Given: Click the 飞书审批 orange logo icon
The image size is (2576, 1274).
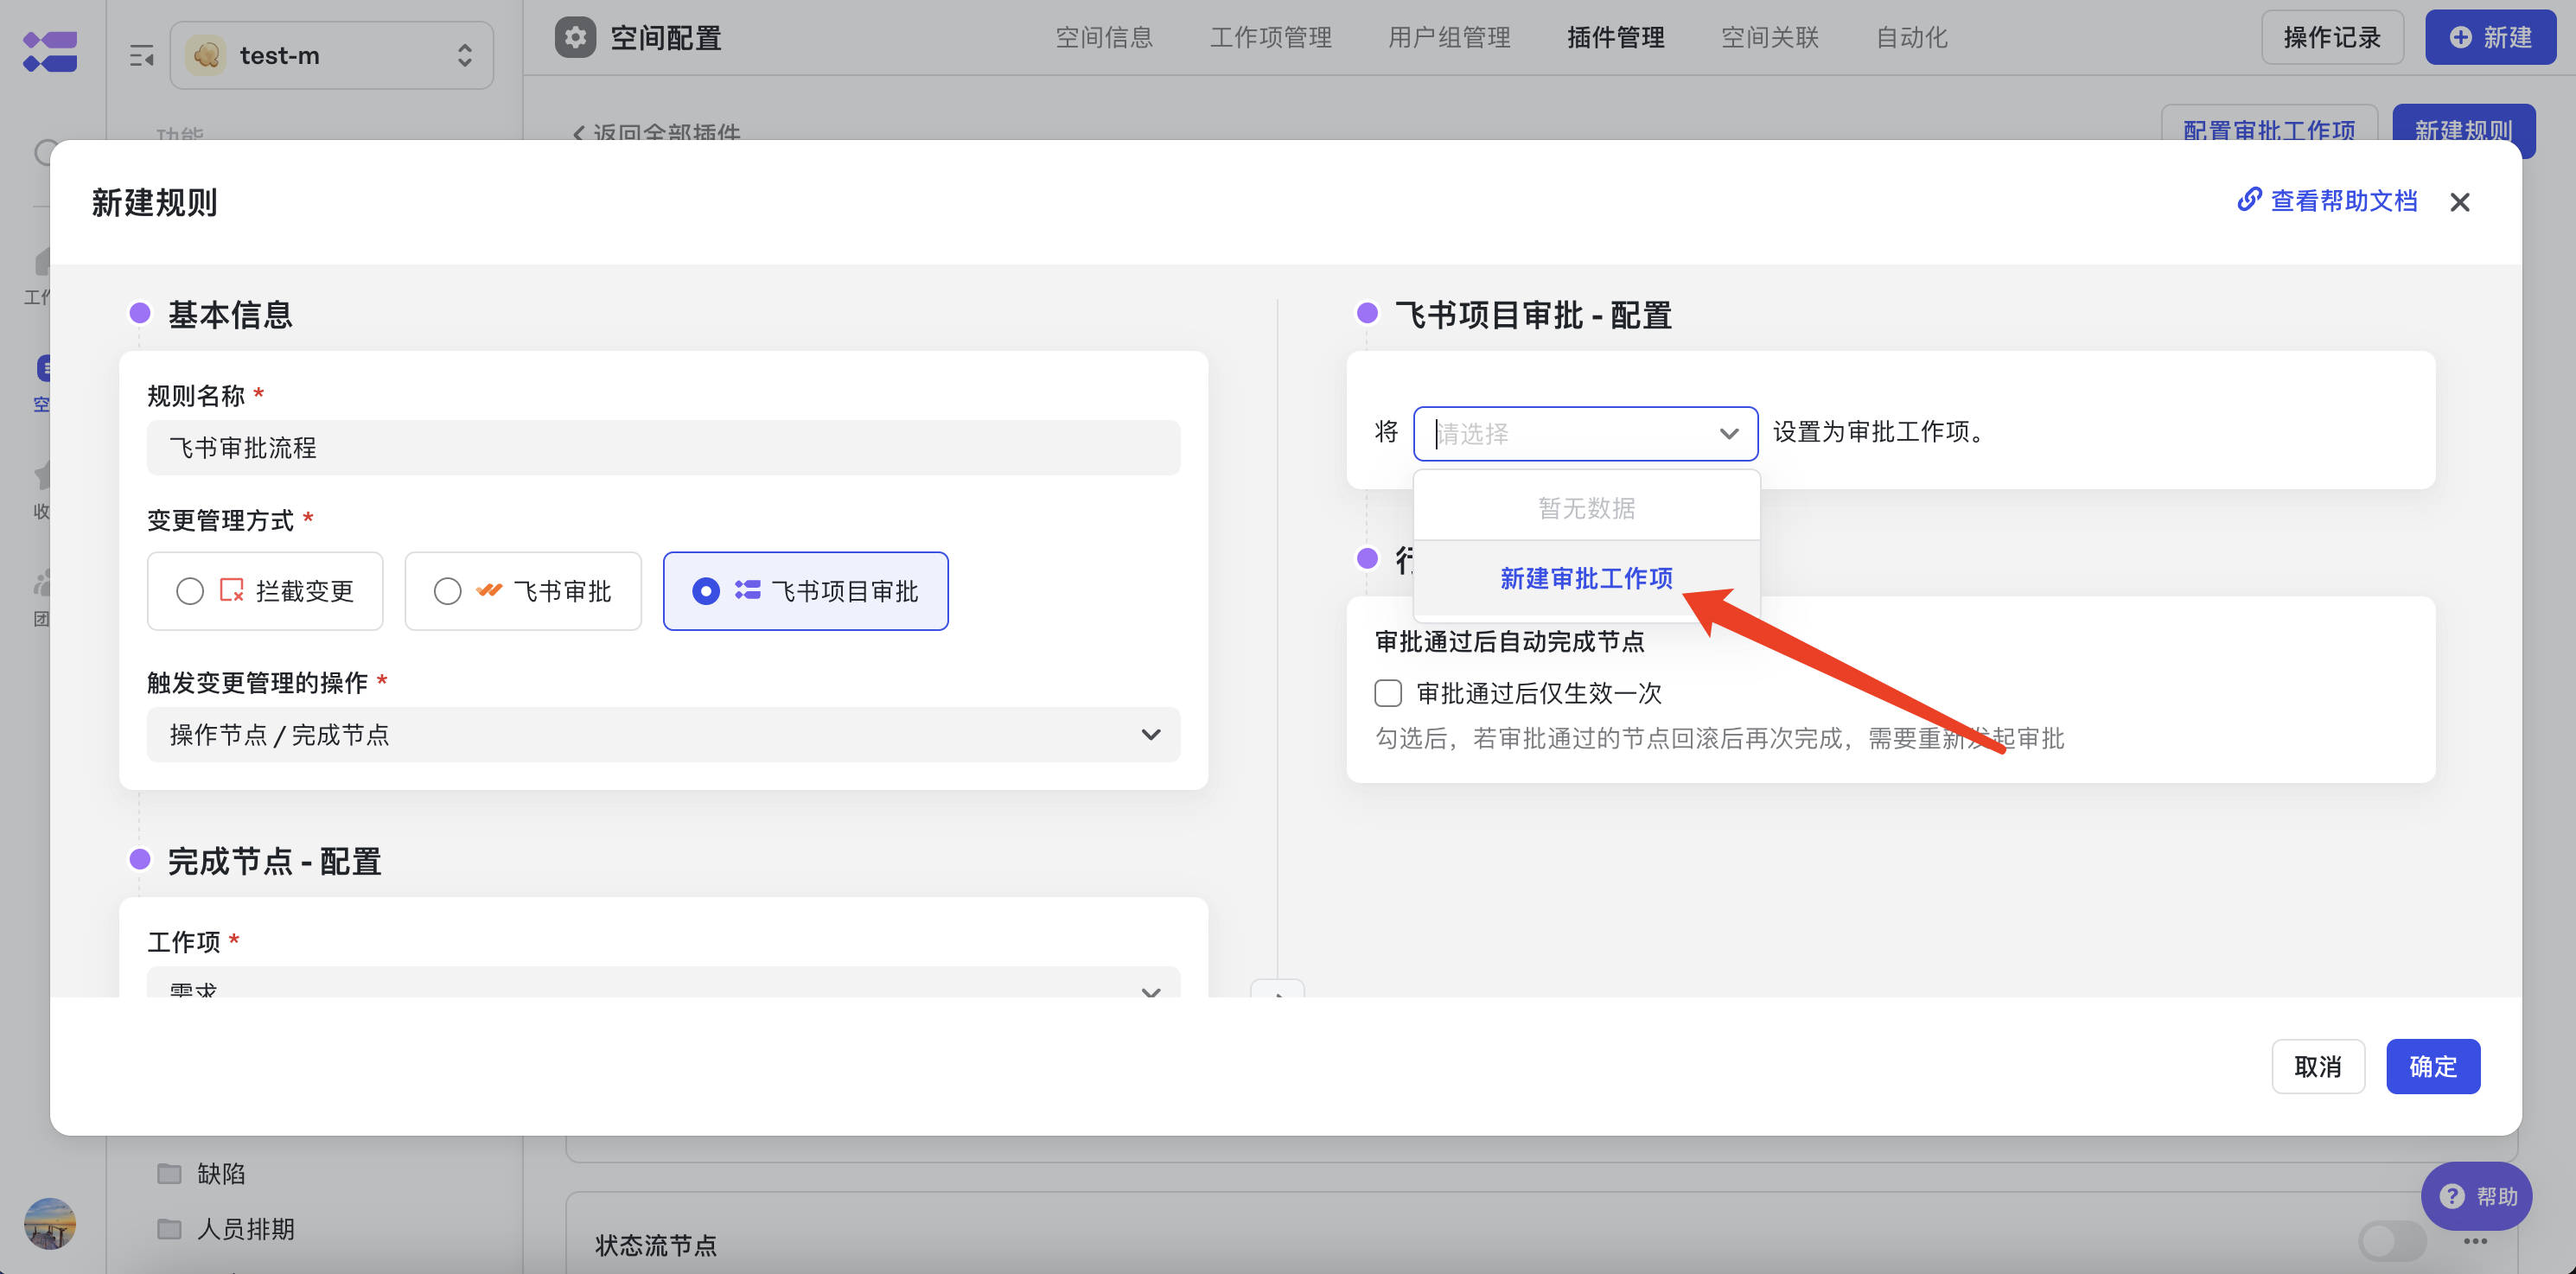Looking at the screenshot, I should pos(489,590).
